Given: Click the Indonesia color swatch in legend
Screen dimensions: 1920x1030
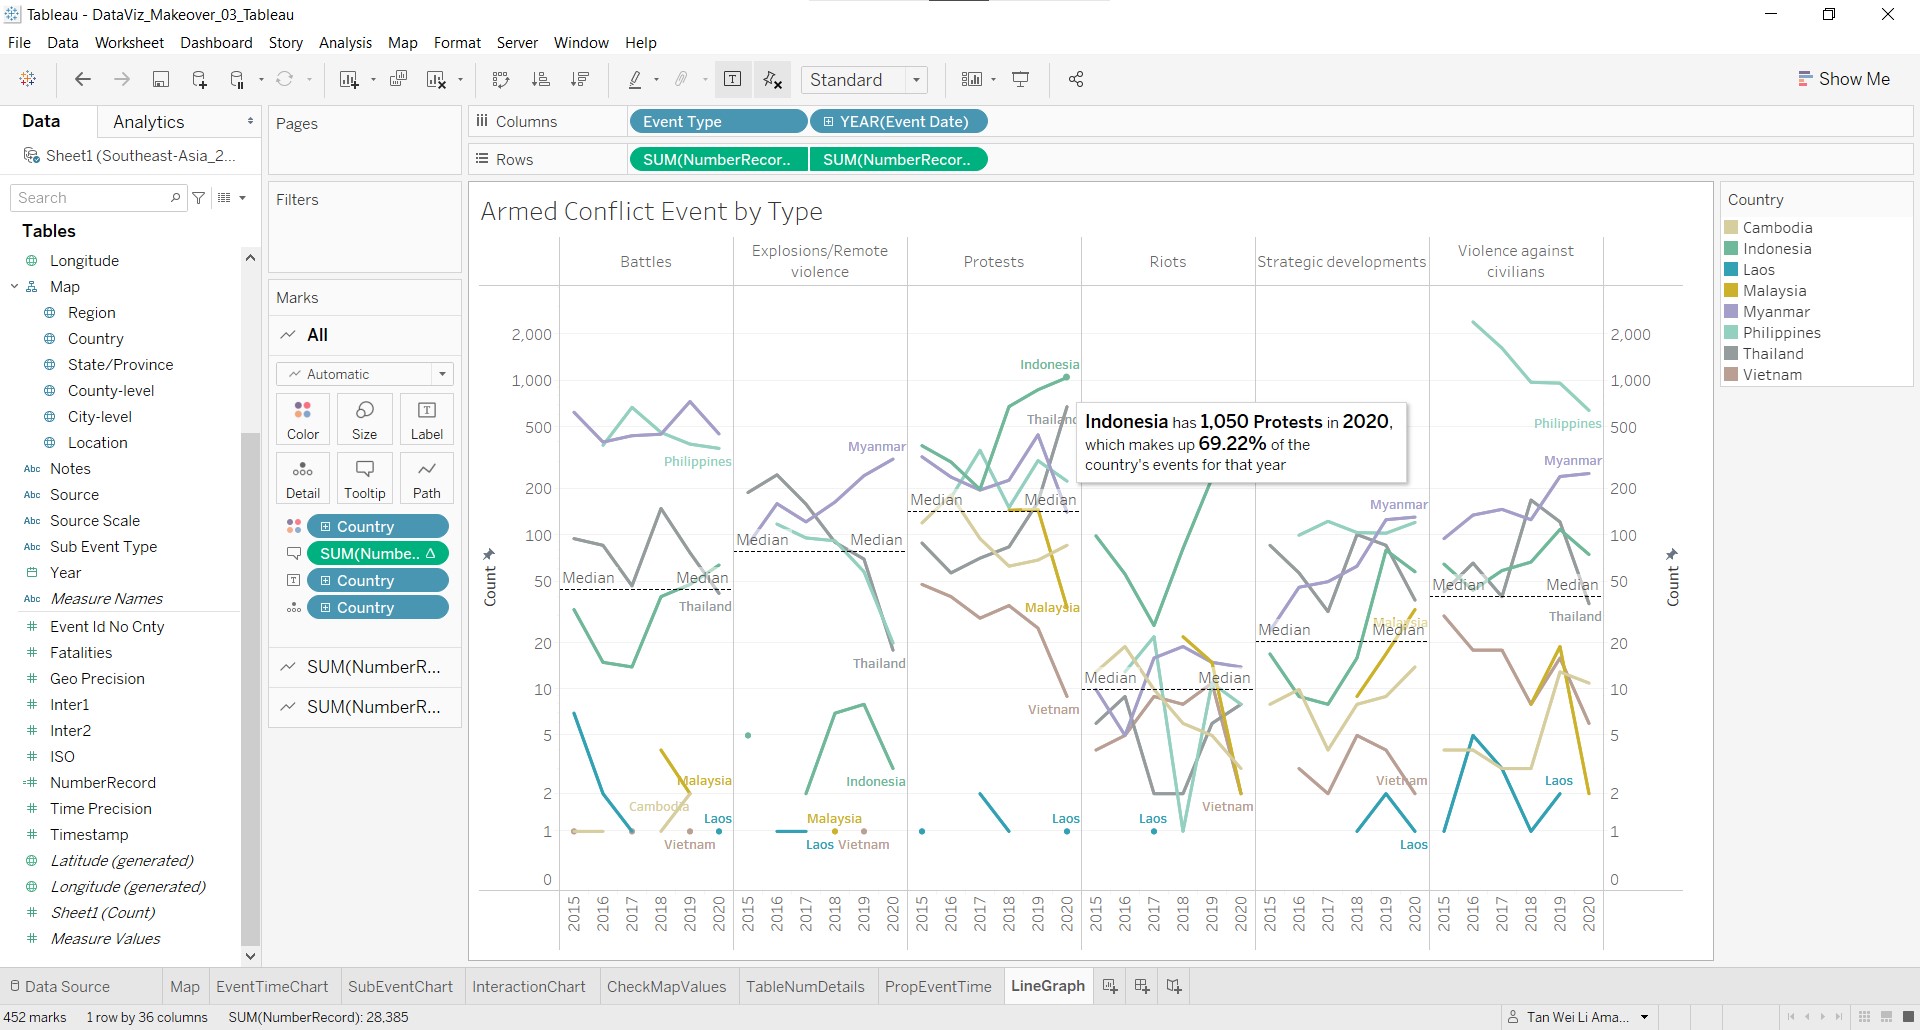Looking at the screenshot, I should tap(1731, 249).
